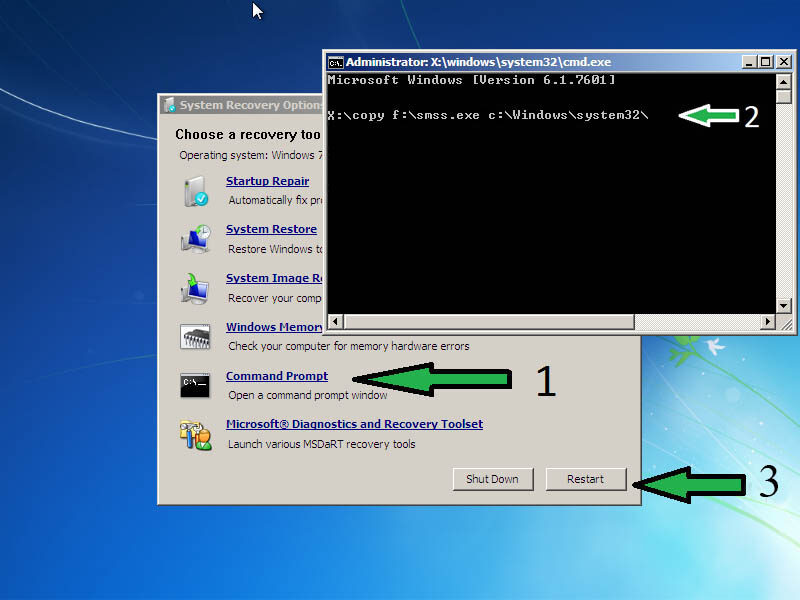Open the Windows Memory Diagnostic link
Image resolution: width=800 pixels, height=600 pixels.
point(274,327)
